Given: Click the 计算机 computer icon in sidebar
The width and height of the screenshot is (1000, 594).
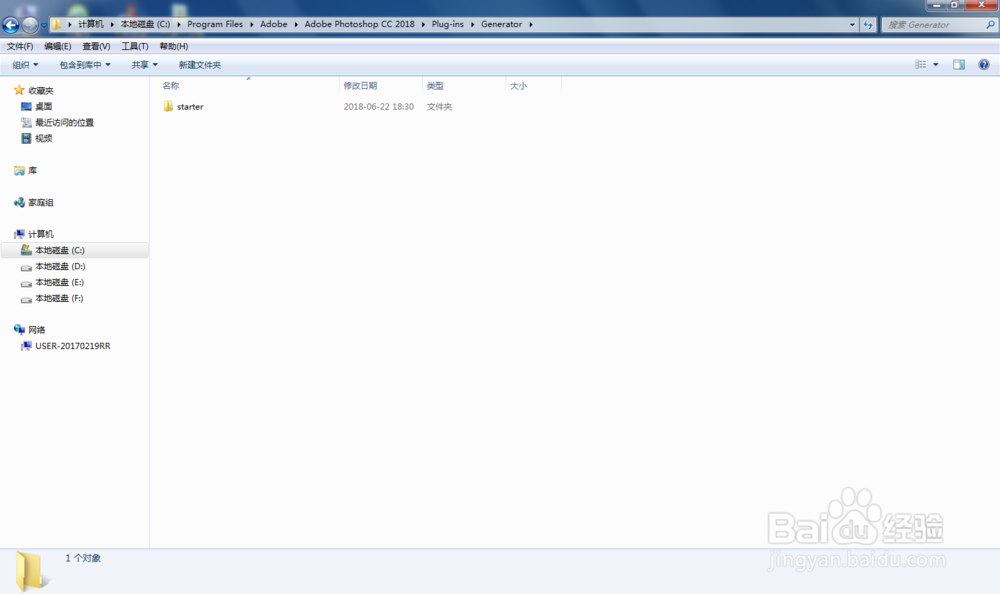Looking at the screenshot, I should point(19,234).
